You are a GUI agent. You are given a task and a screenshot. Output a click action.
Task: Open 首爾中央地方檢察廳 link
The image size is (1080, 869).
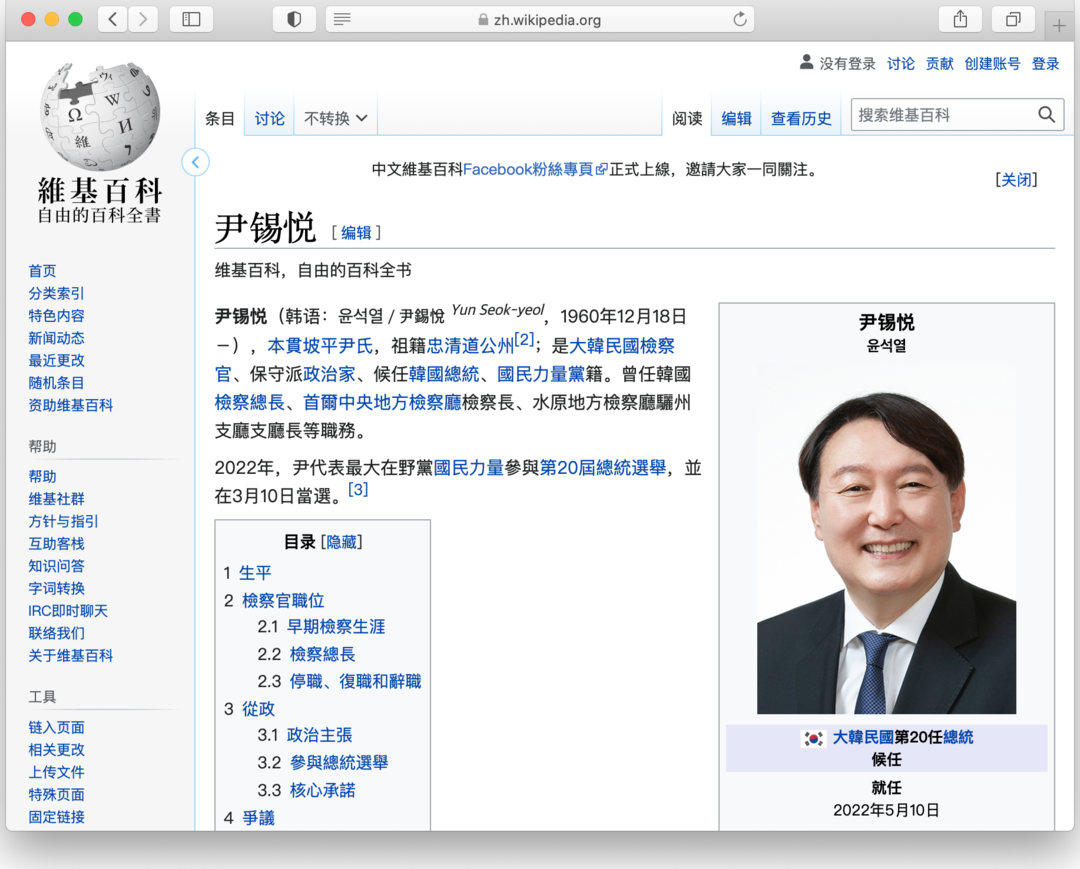382,402
